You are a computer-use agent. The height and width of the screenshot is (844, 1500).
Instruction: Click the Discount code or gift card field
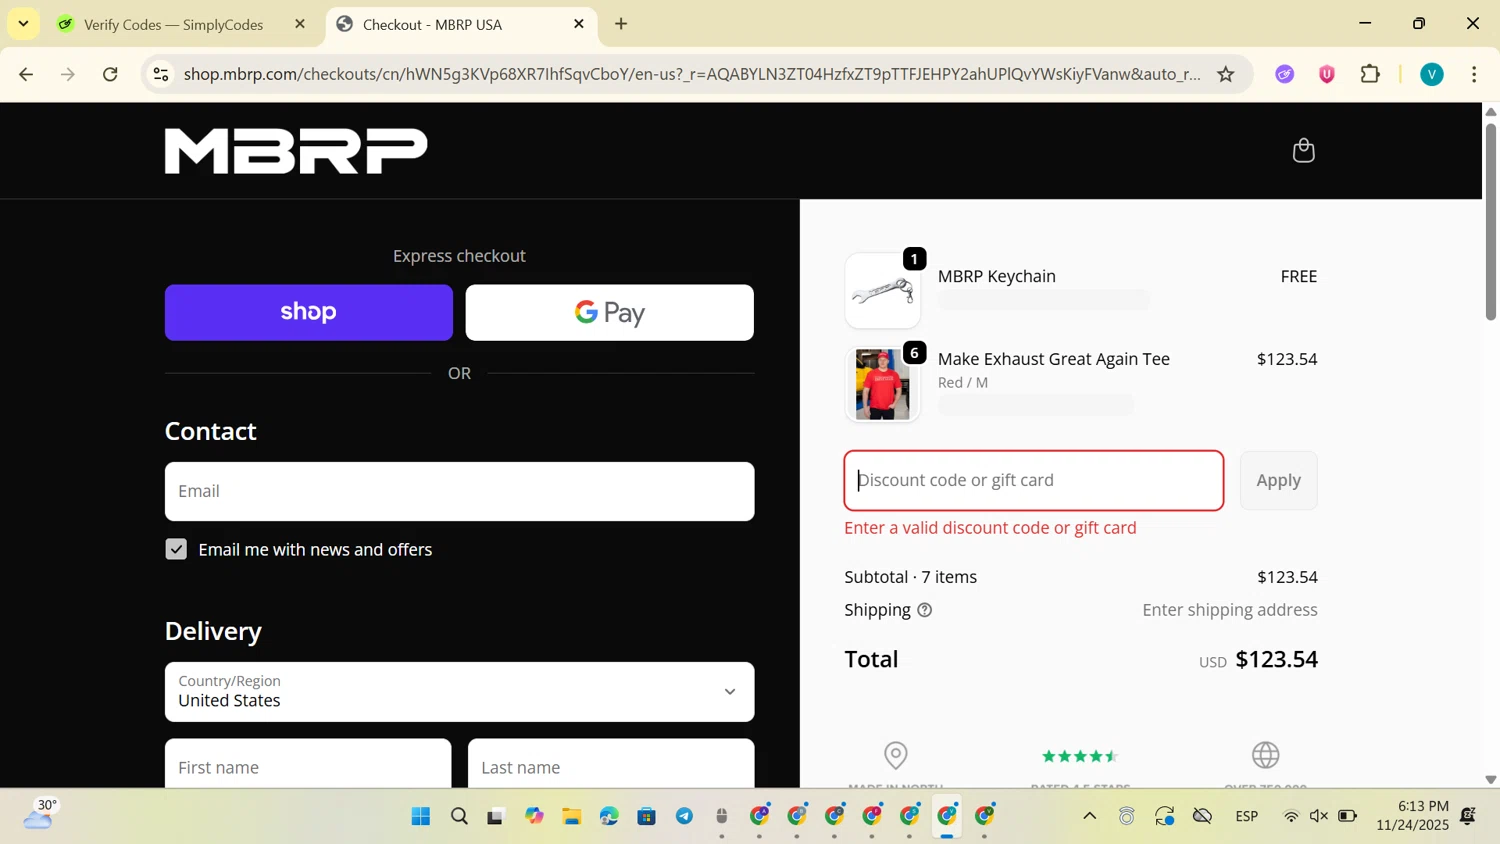click(1034, 480)
